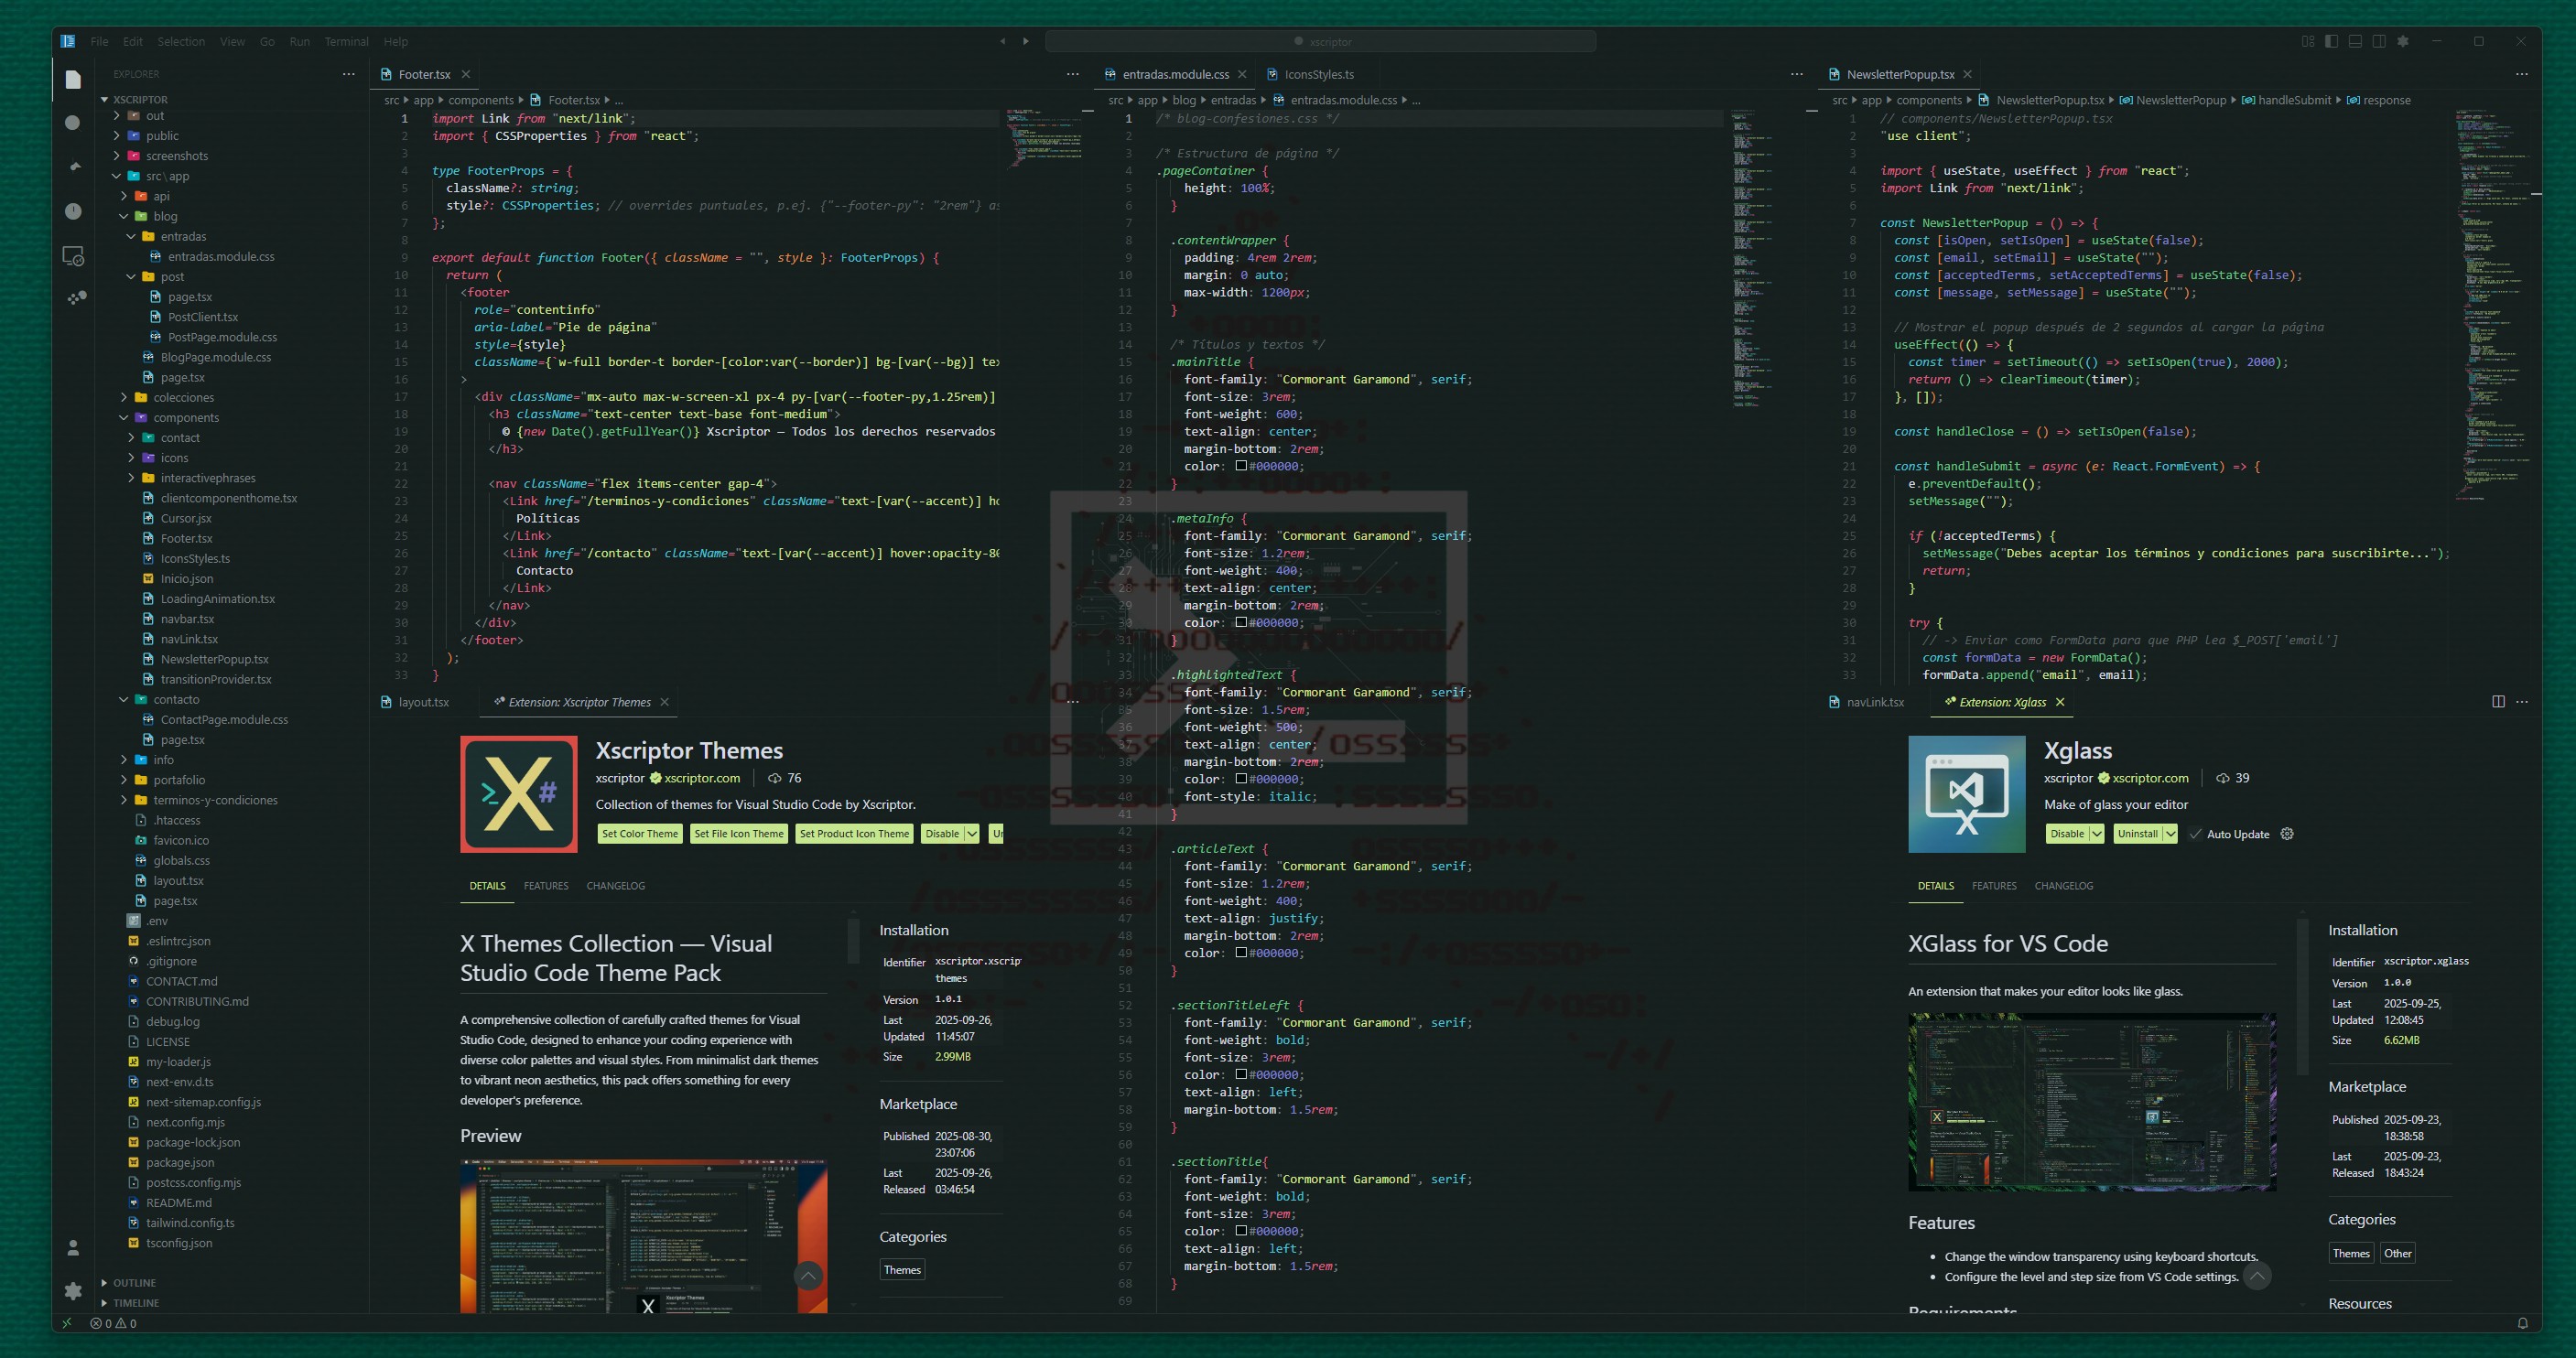Click the color swatch beside #000000 in .mainTitle
2576x1358 pixels.
point(1240,466)
